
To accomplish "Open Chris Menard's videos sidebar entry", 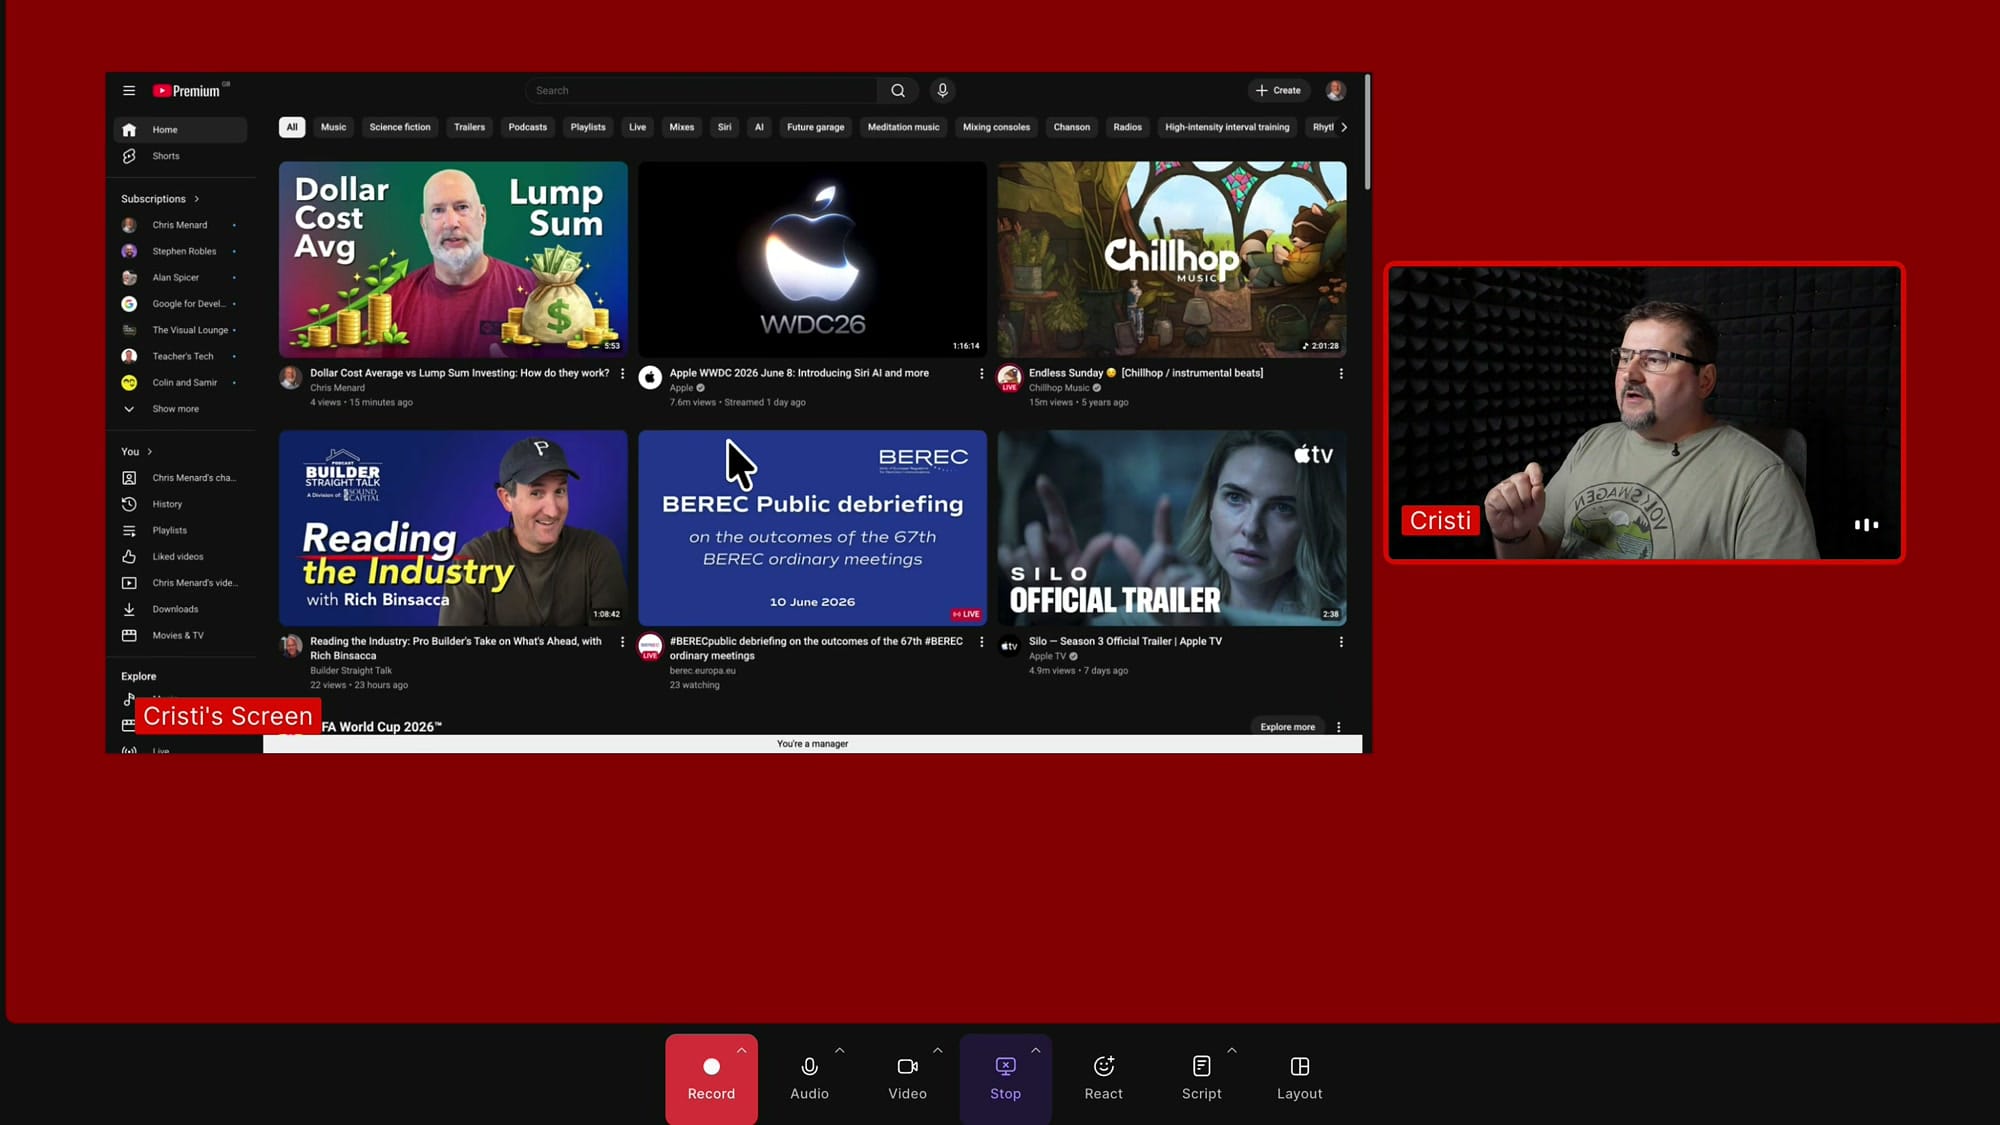I will [180, 583].
